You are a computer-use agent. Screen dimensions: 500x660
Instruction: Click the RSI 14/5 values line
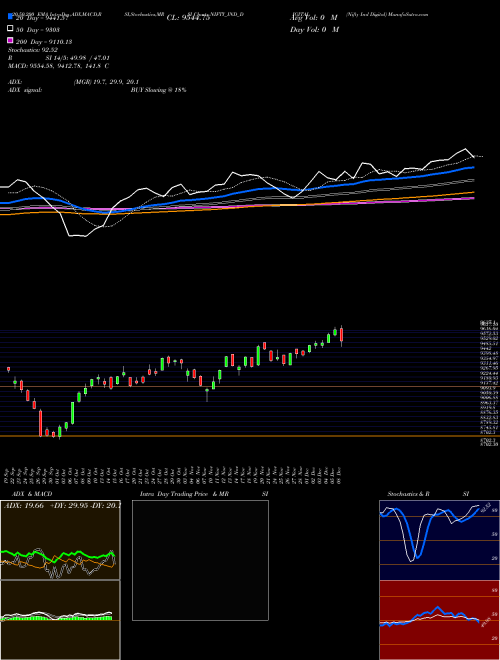click(59, 58)
